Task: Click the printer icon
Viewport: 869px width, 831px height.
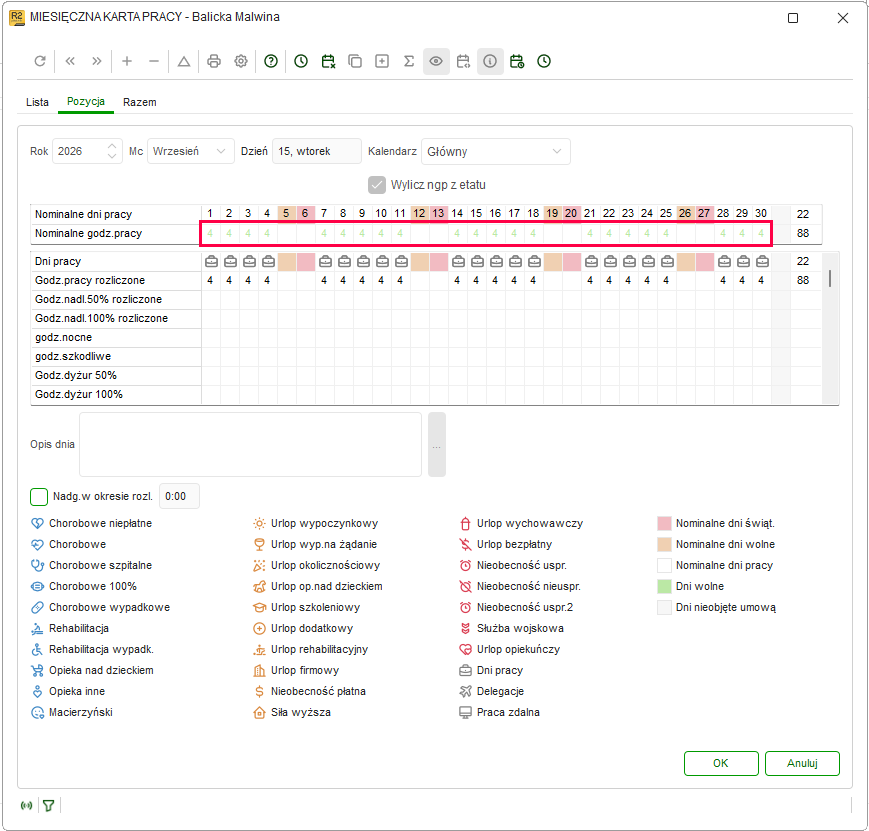Action: coord(214,61)
